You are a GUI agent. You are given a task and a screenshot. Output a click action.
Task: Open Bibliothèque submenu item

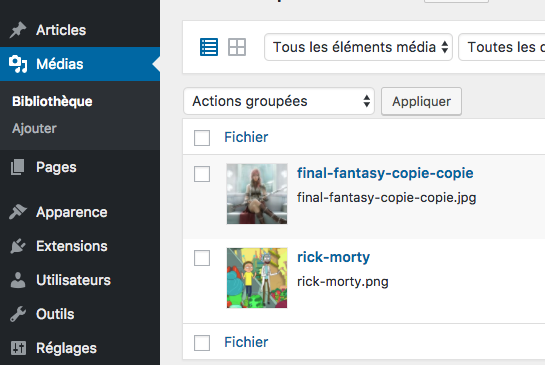click(52, 102)
